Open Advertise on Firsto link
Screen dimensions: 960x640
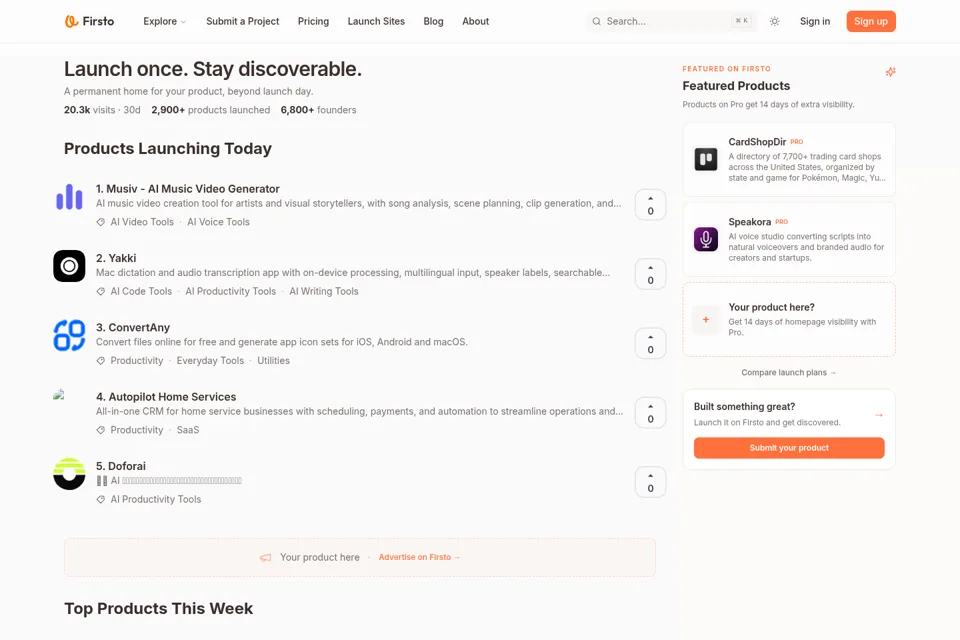click(419, 557)
